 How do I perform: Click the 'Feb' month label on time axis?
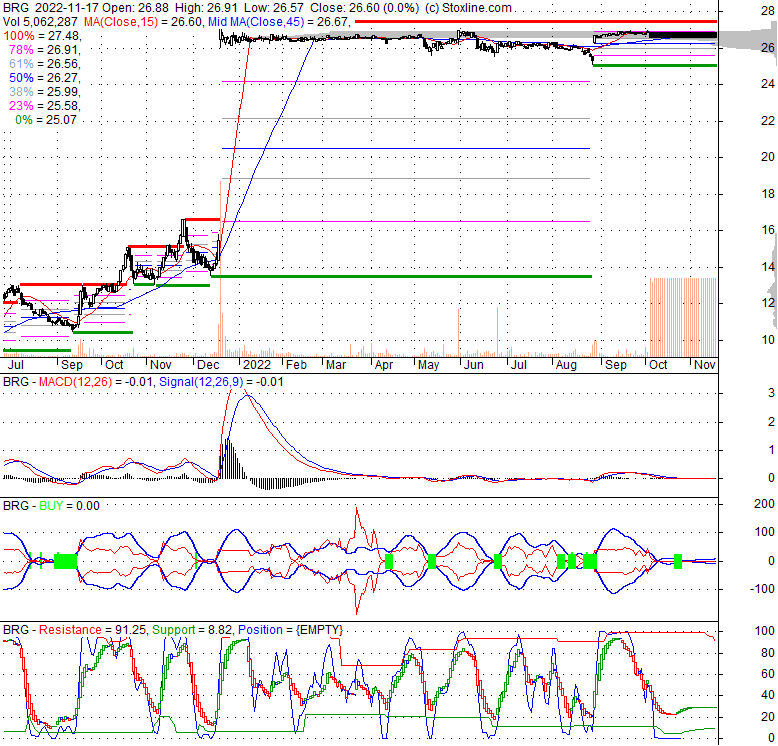coord(297,365)
